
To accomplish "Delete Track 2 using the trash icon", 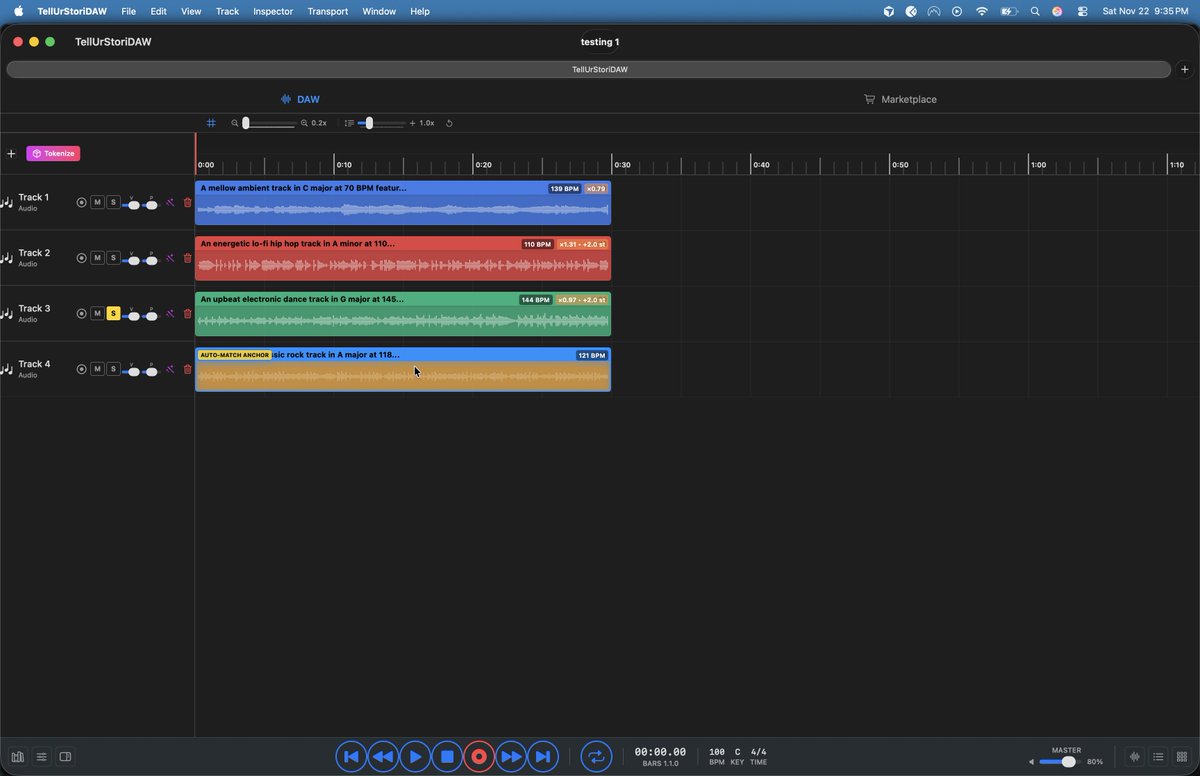I will (187, 257).
